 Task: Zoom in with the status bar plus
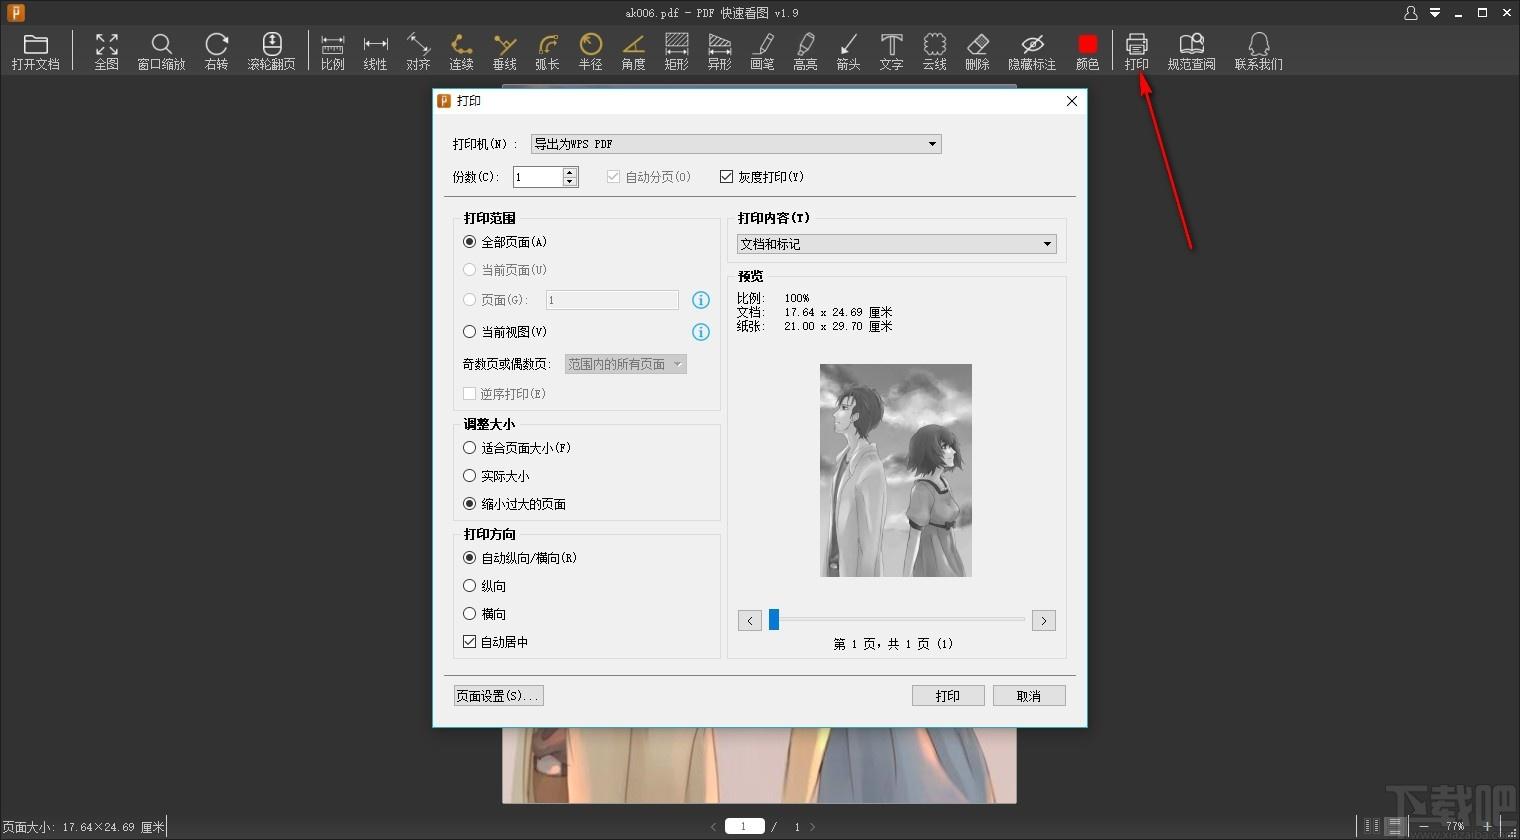coord(1487,826)
